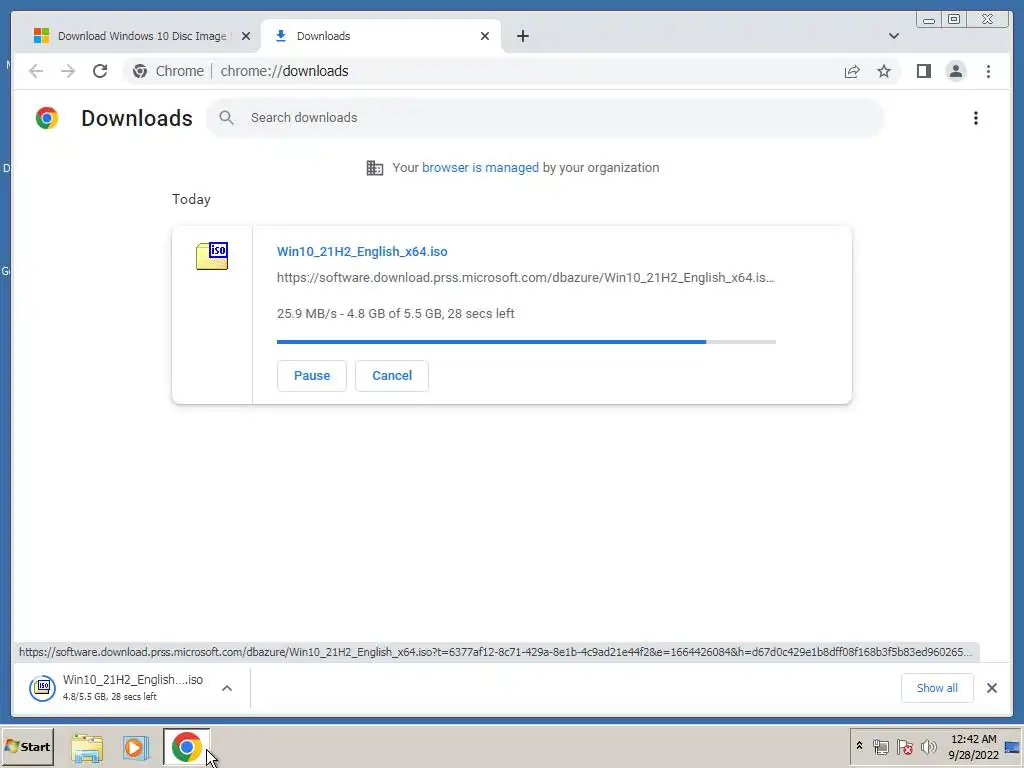Open the profile avatar icon

coord(955,71)
